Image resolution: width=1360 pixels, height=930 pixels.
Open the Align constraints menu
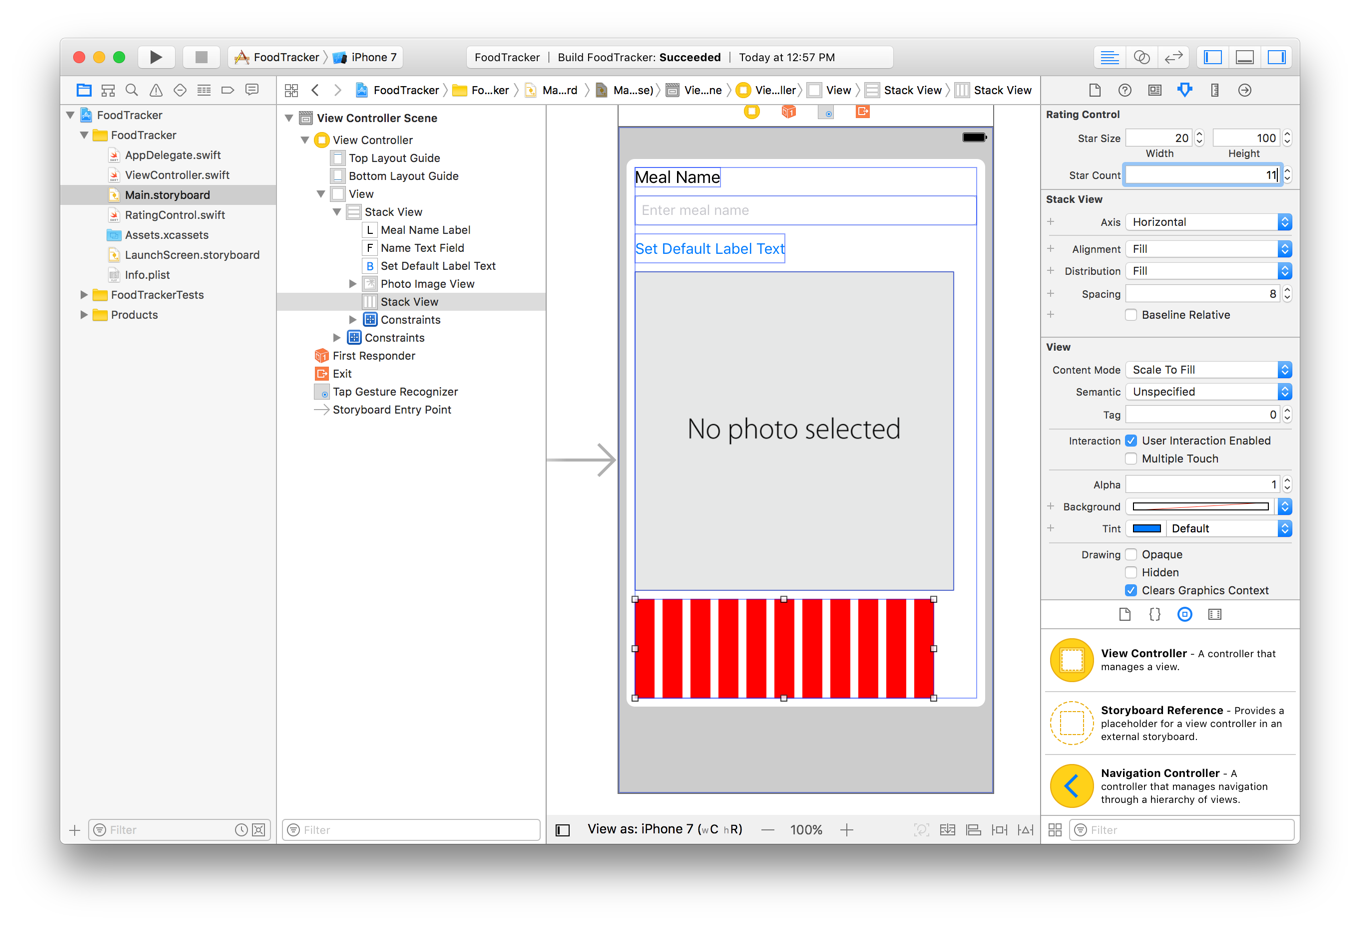973,830
